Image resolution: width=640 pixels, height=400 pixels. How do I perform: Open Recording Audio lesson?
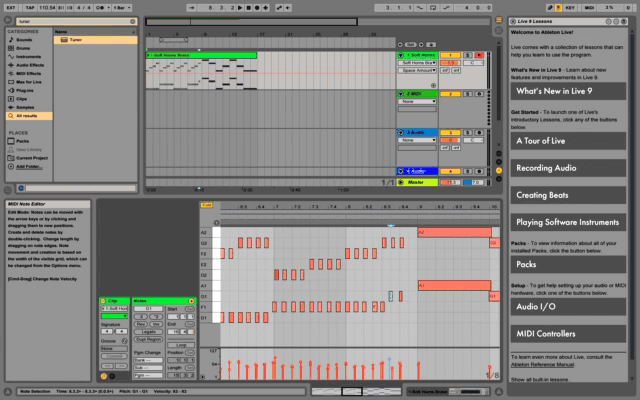click(x=568, y=168)
